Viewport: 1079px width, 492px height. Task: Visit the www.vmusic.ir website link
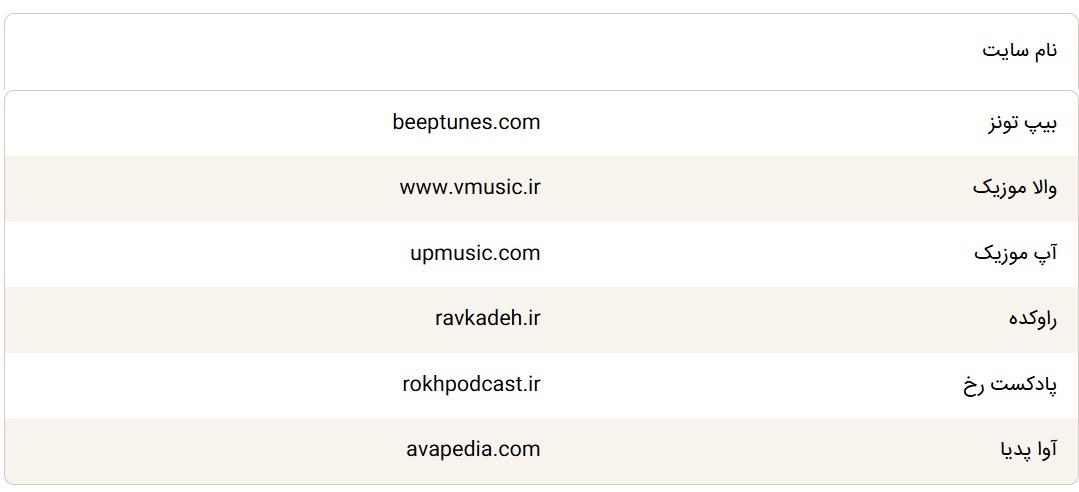[469, 188]
